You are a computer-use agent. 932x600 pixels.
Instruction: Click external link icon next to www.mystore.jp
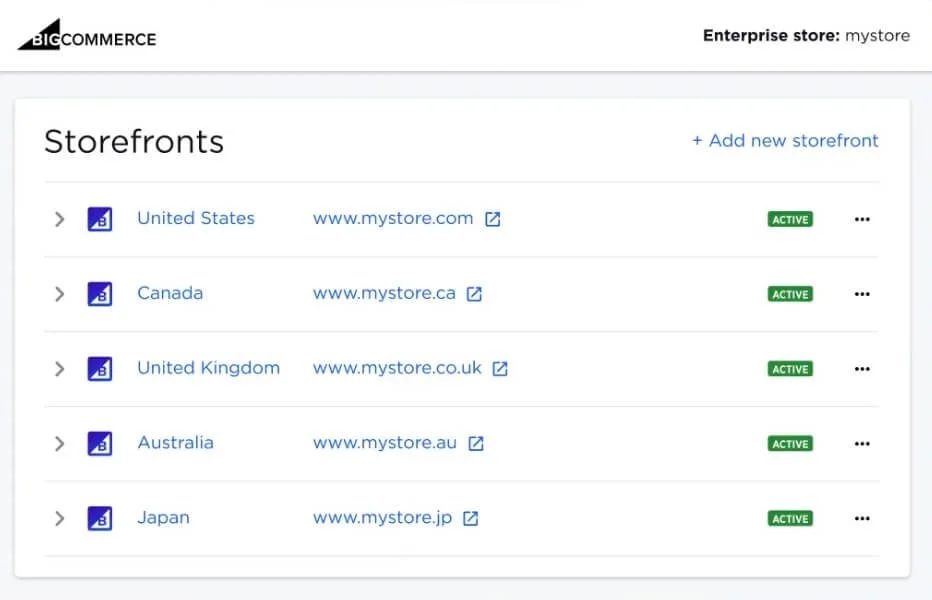(471, 519)
